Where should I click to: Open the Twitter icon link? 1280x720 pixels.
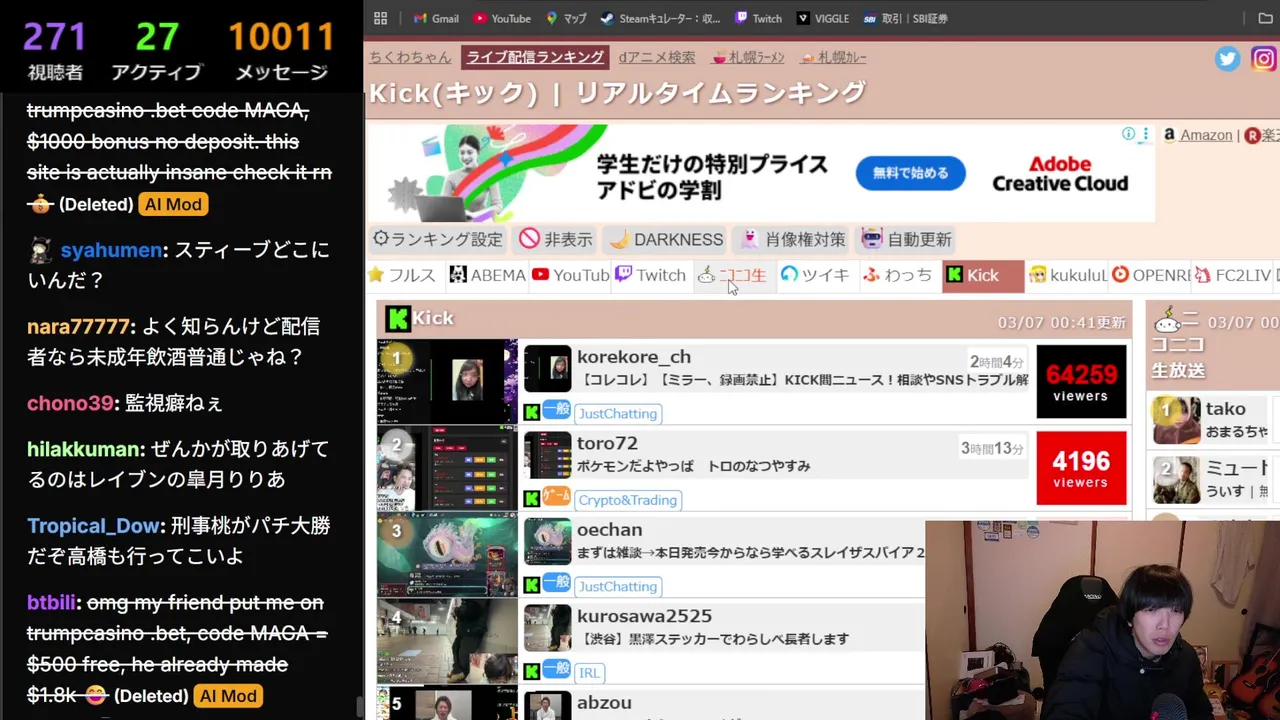(1227, 59)
